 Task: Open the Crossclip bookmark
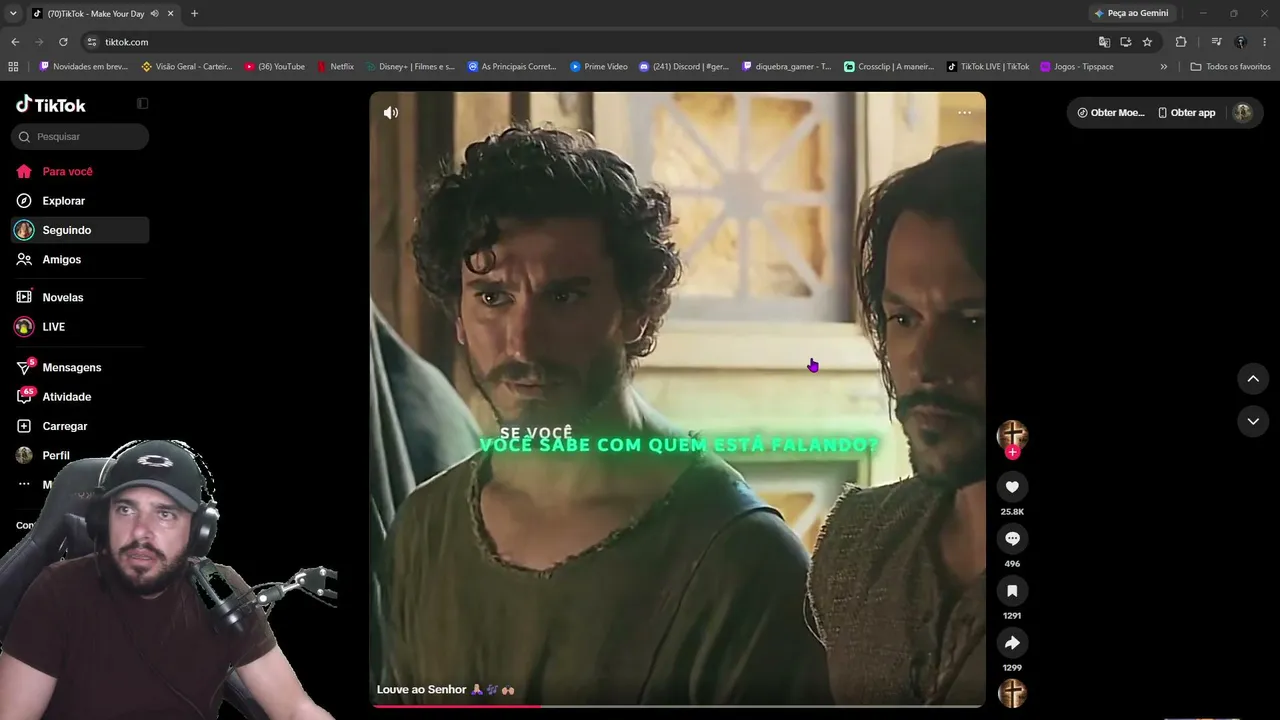coord(889,67)
